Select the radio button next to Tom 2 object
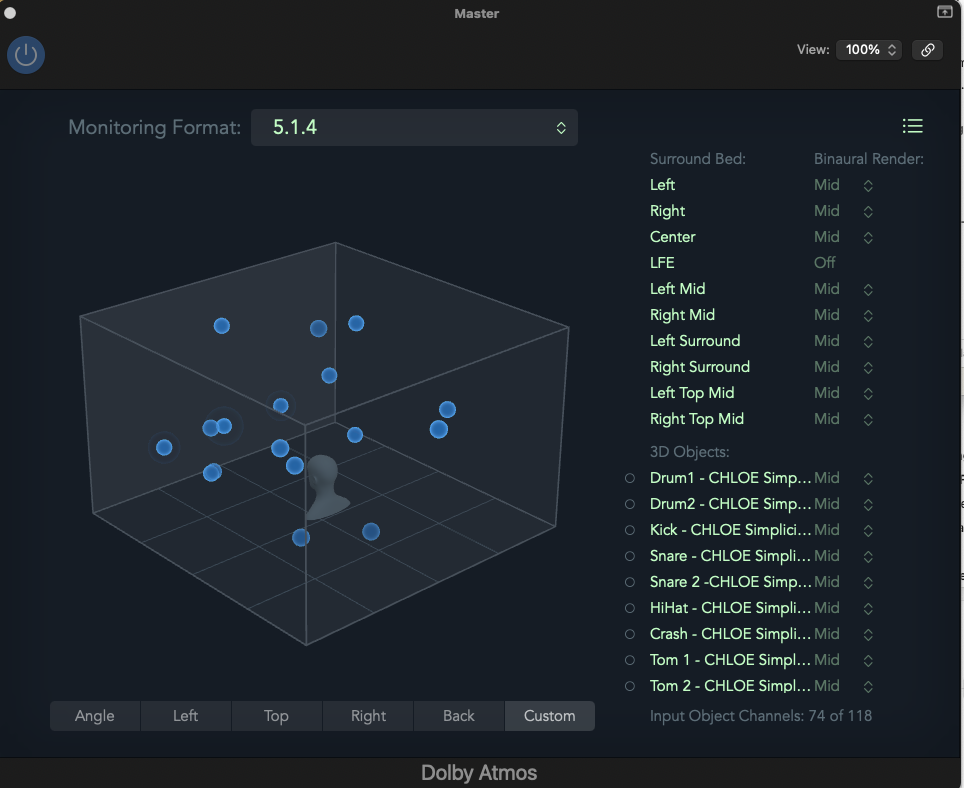Screen dimensions: 964x788 point(630,686)
